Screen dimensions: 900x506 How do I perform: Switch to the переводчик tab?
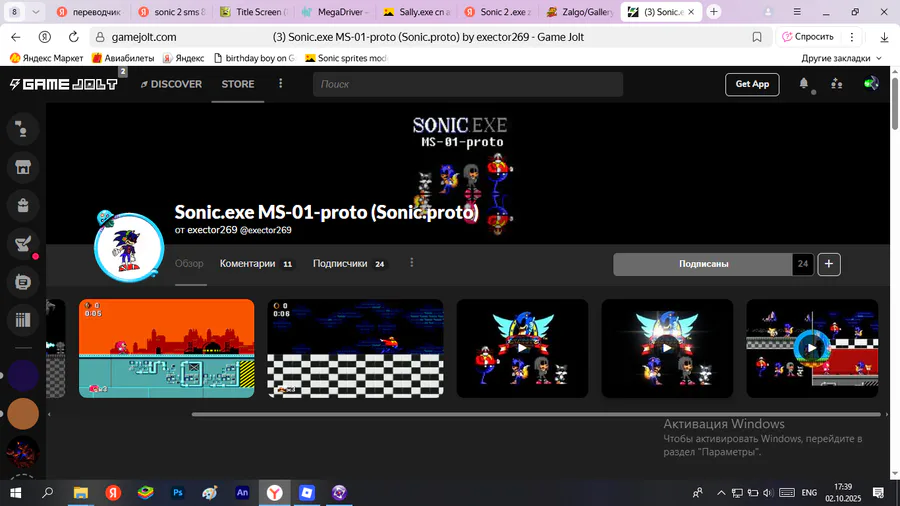[x=89, y=11]
